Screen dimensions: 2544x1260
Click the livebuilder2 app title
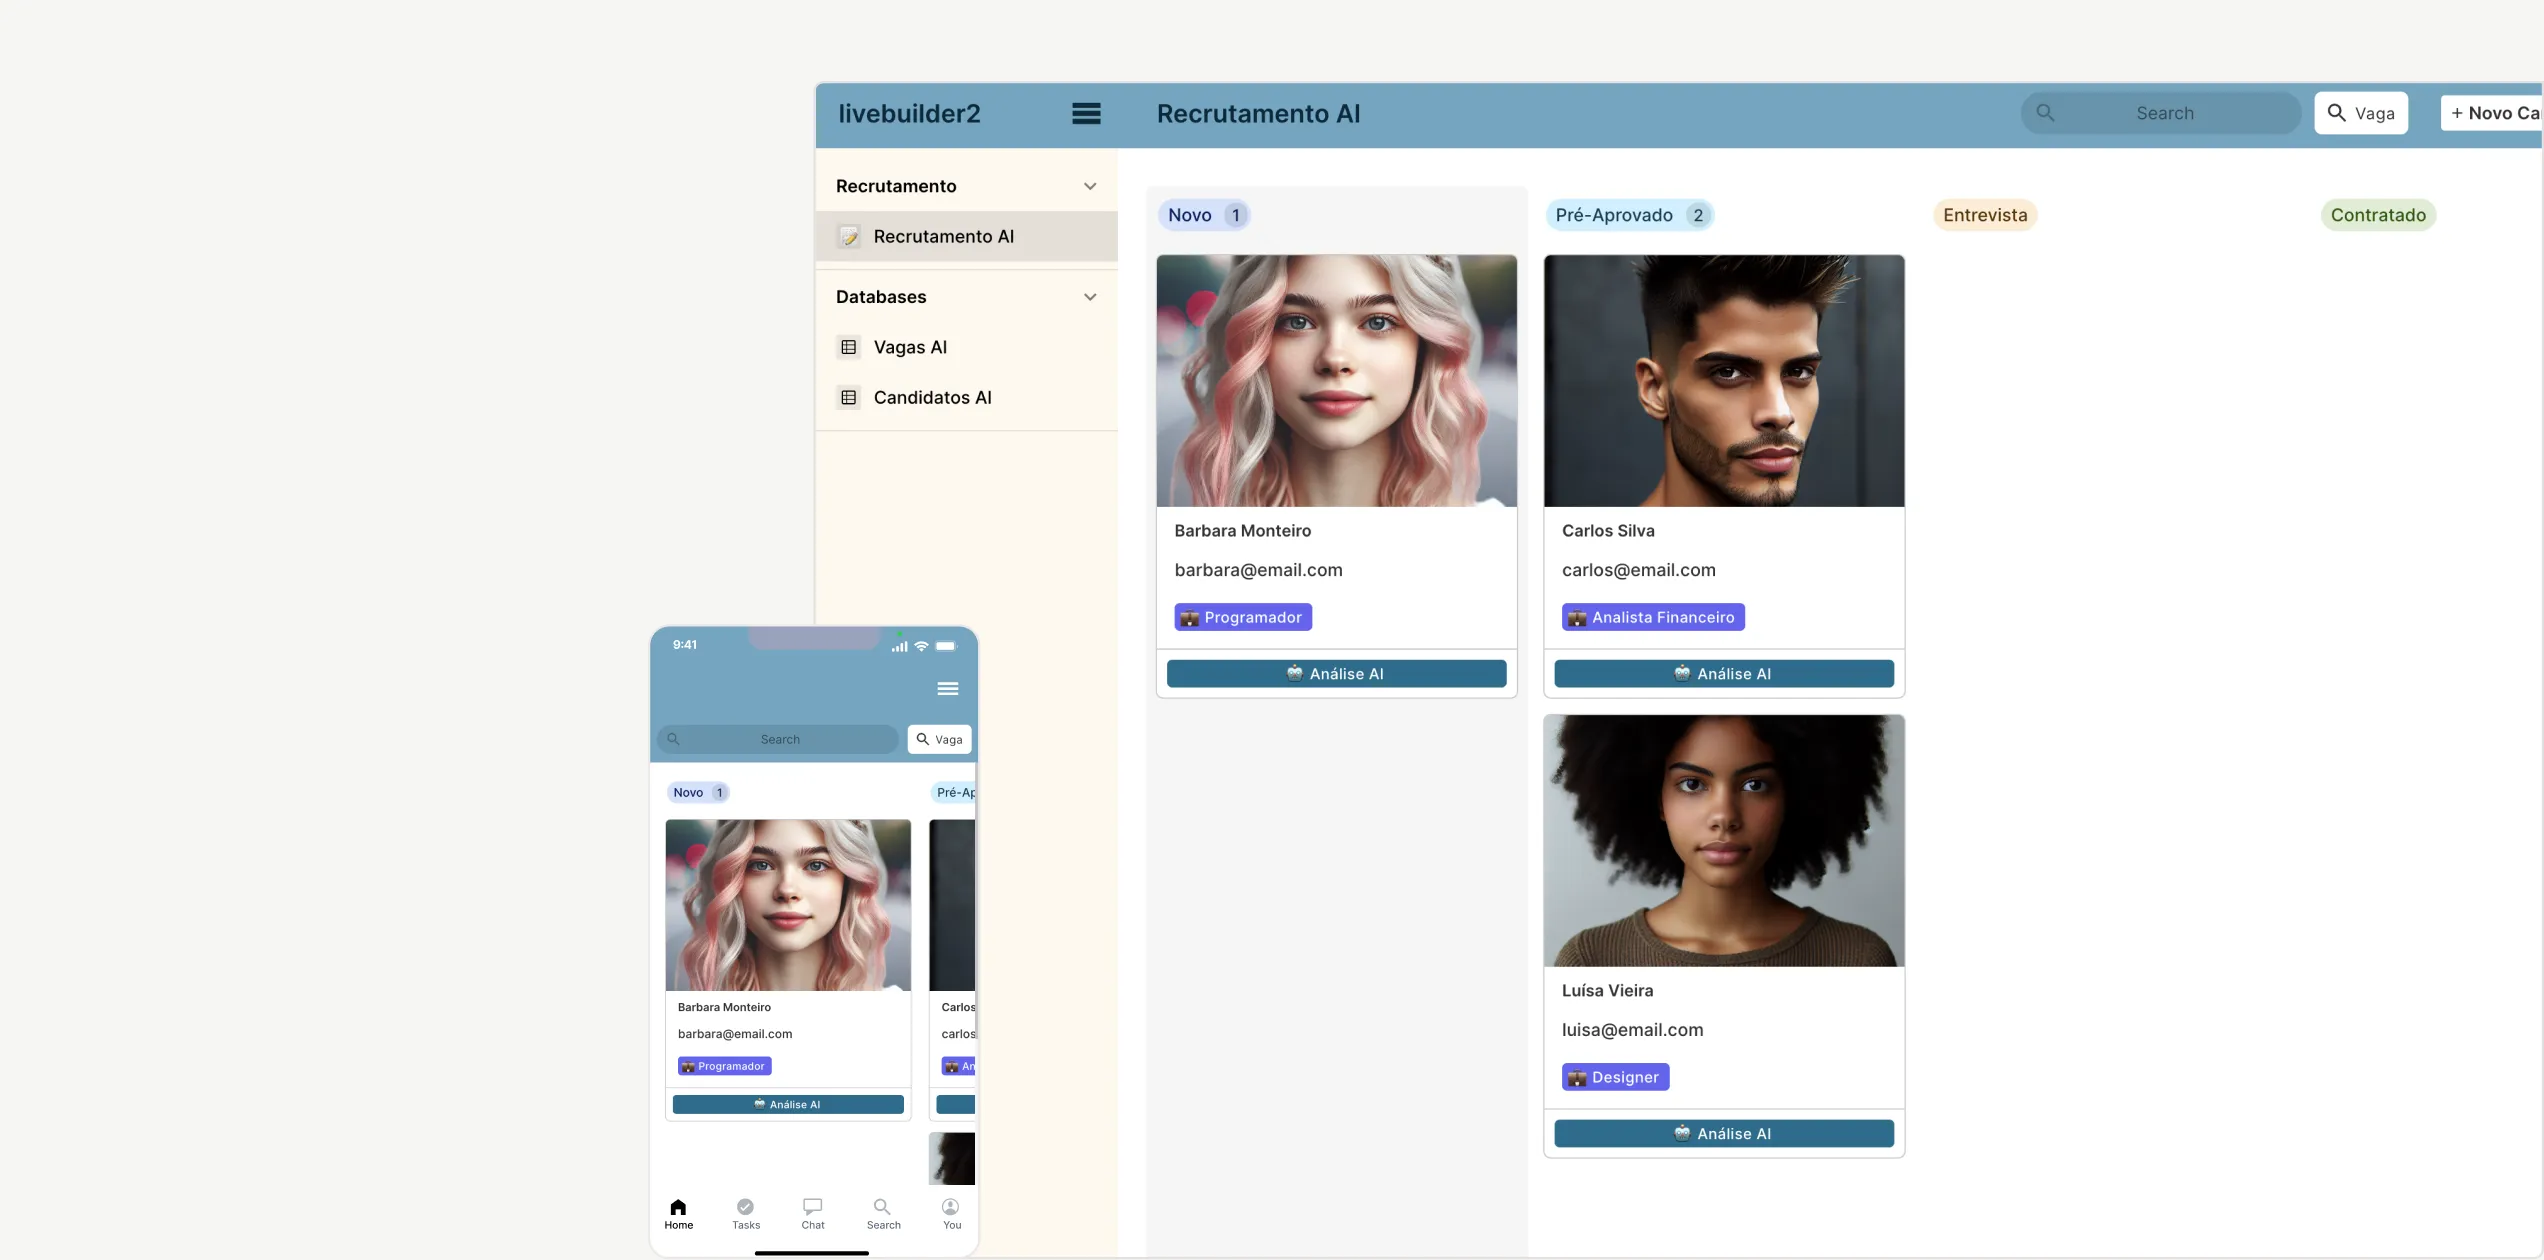pyautogui.click(x=909, y=114)
